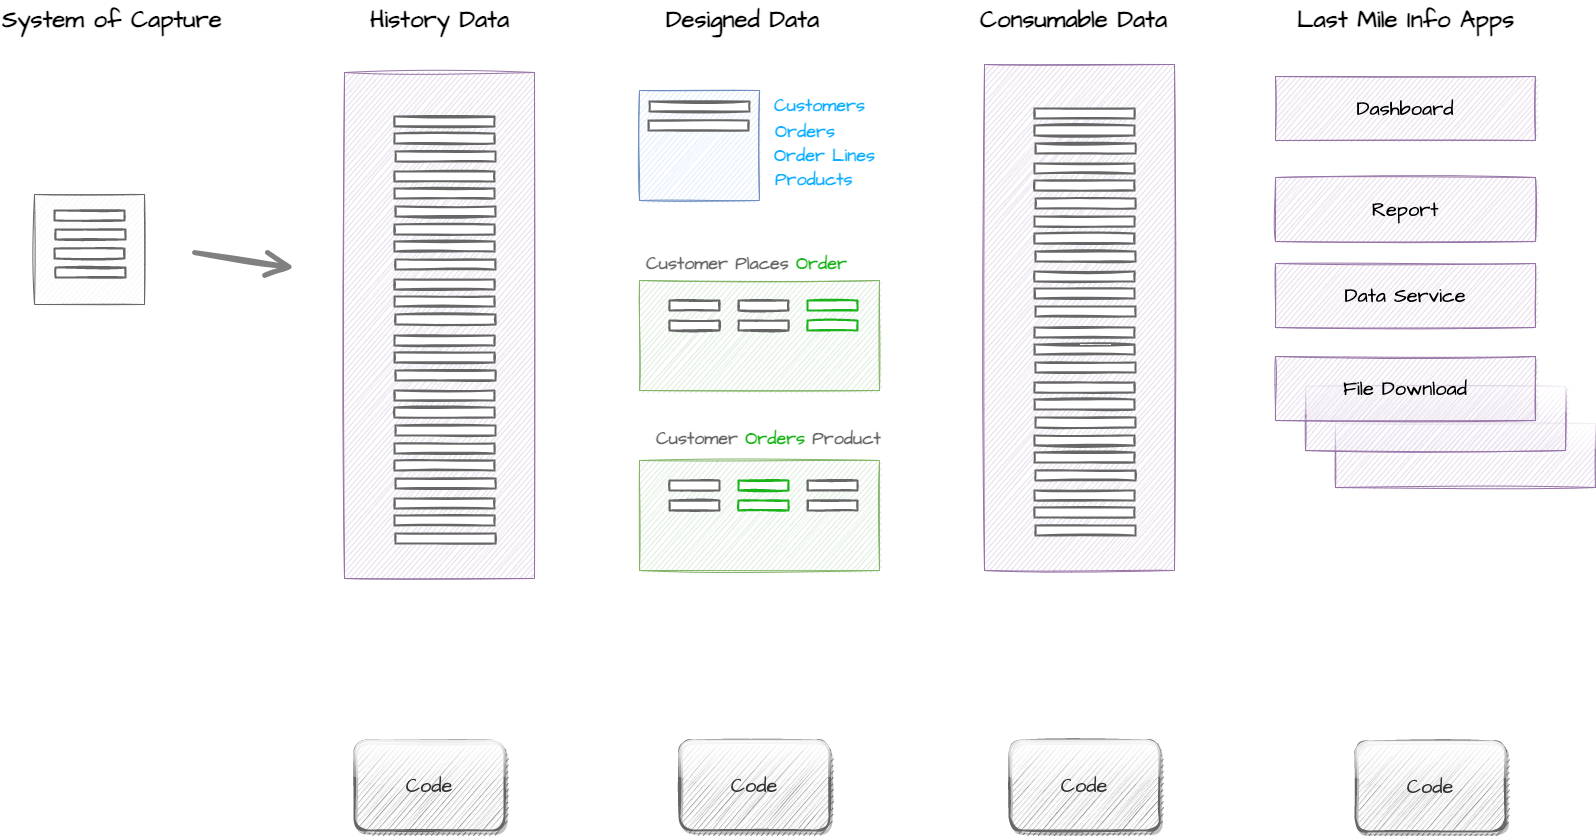Click the Dashboard box
Image resolution: width=1596 pixels, height=836 pixels.
click(x=1405, y=109)
